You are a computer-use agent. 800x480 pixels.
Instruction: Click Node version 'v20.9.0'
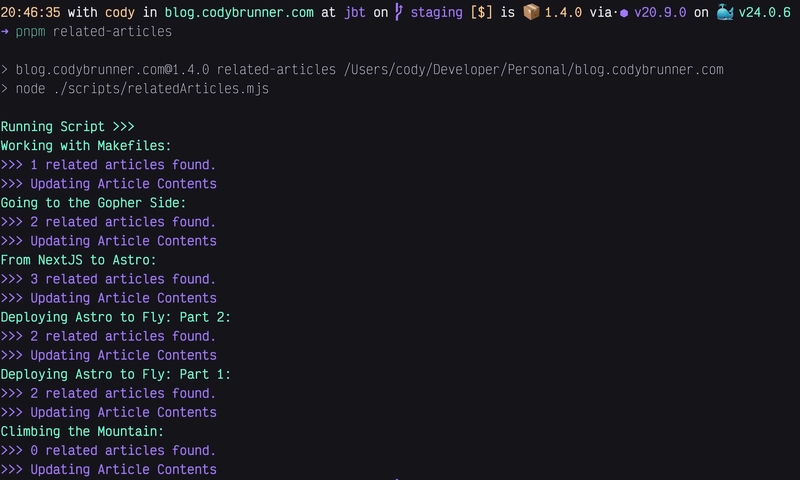coord(660,12)
